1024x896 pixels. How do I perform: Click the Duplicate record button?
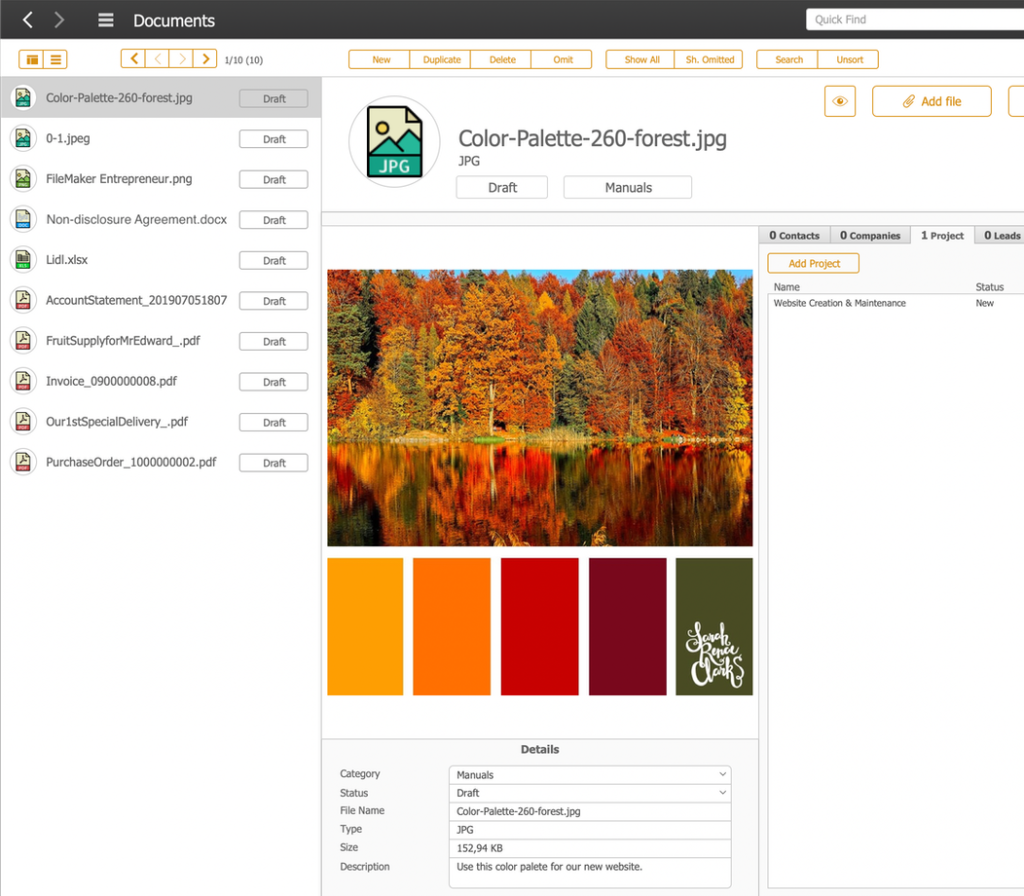(441, 59)
